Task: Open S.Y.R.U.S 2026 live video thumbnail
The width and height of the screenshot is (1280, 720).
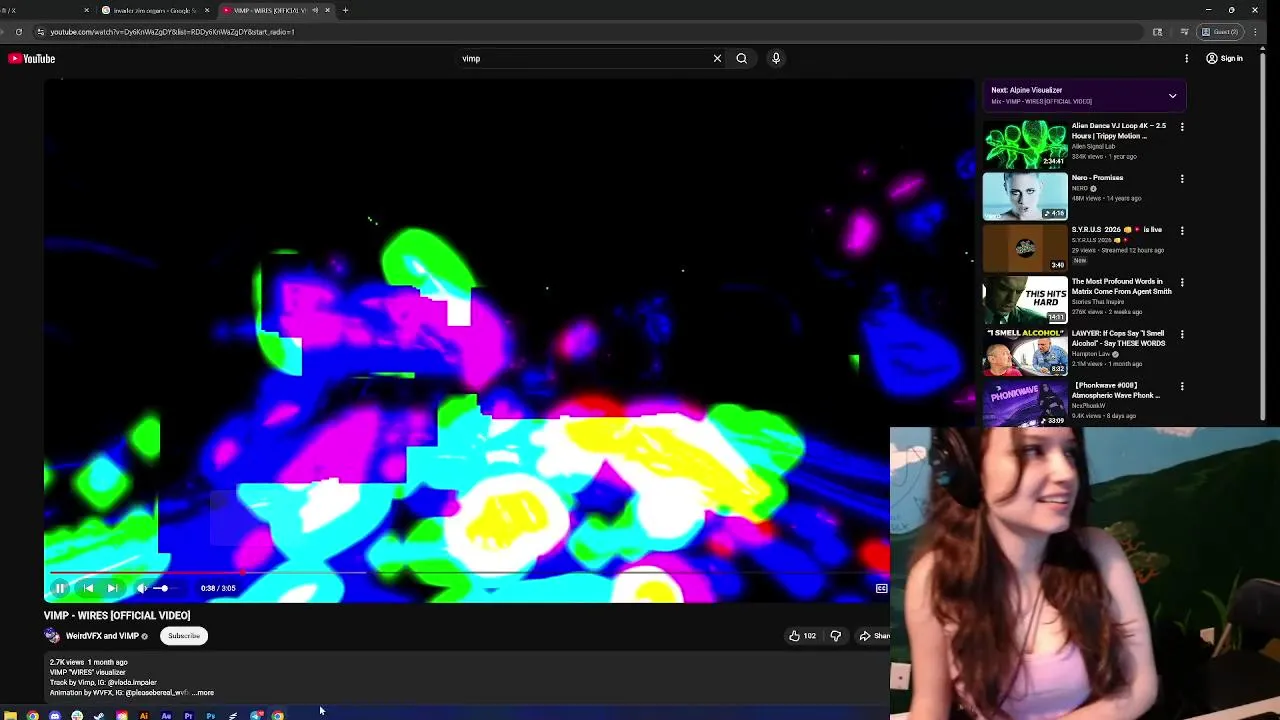Action: pos(1025,248)
